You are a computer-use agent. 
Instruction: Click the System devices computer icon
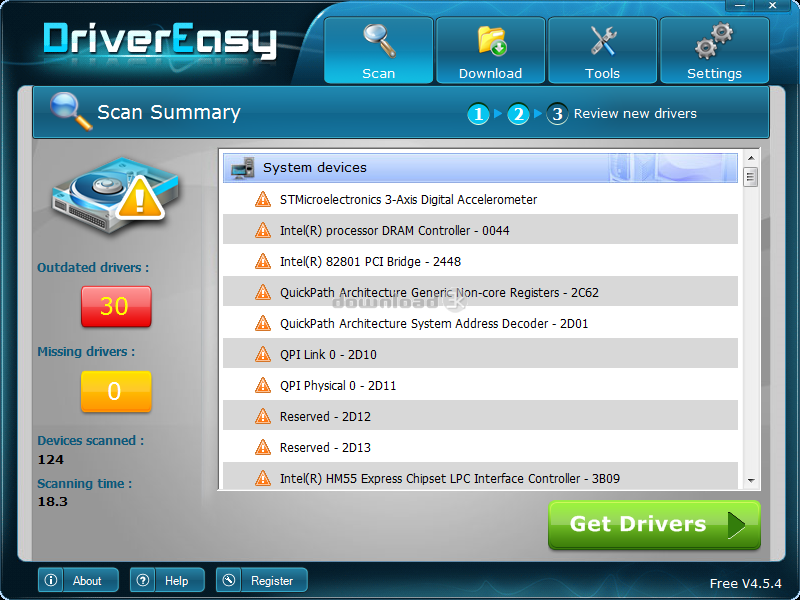pos(242,168)
